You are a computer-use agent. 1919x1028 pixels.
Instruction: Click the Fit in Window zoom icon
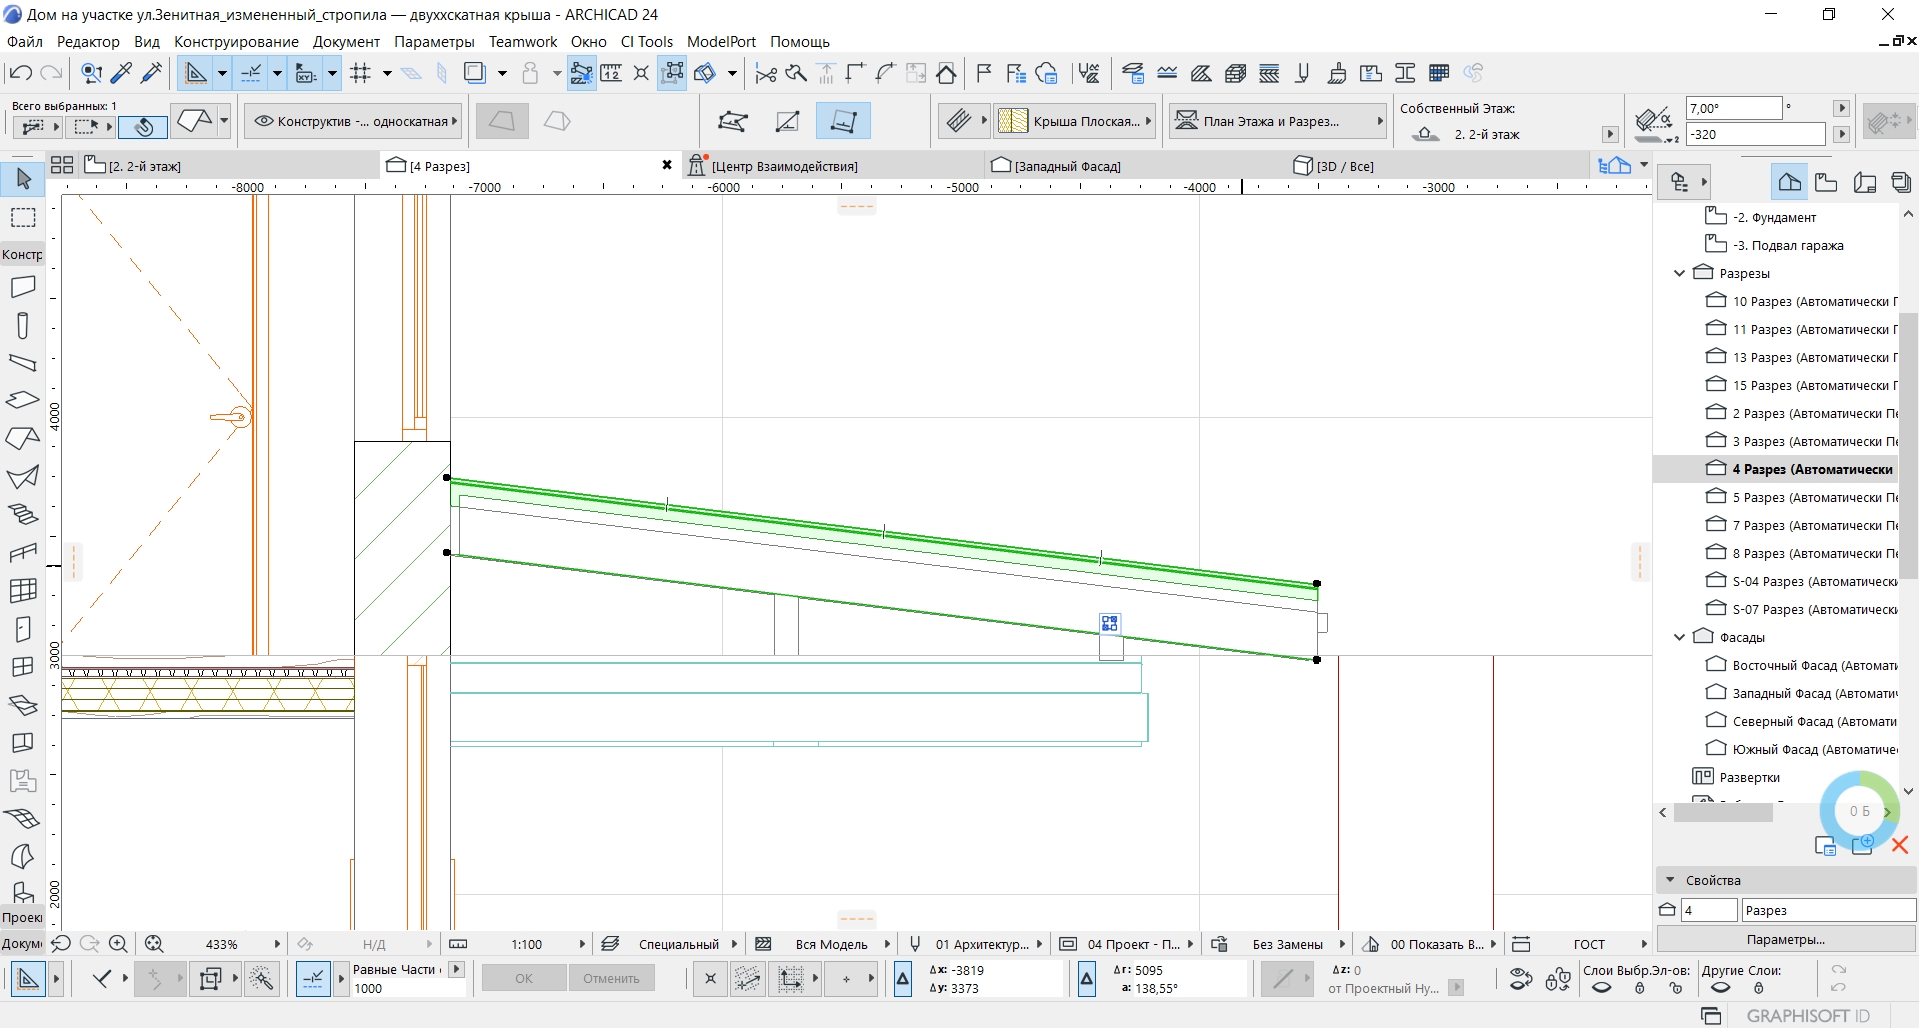click(x=154, y=944)
